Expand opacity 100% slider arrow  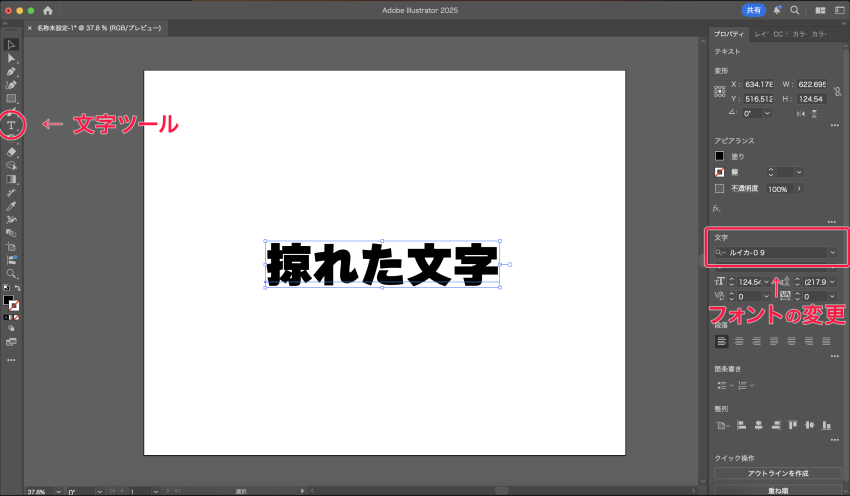click(799, 189)
